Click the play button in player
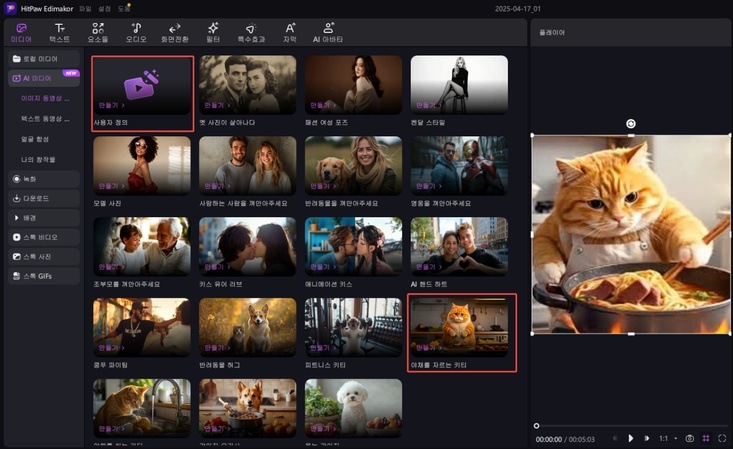733x449 pixels. pyautogui.click(x=630, y=438)
